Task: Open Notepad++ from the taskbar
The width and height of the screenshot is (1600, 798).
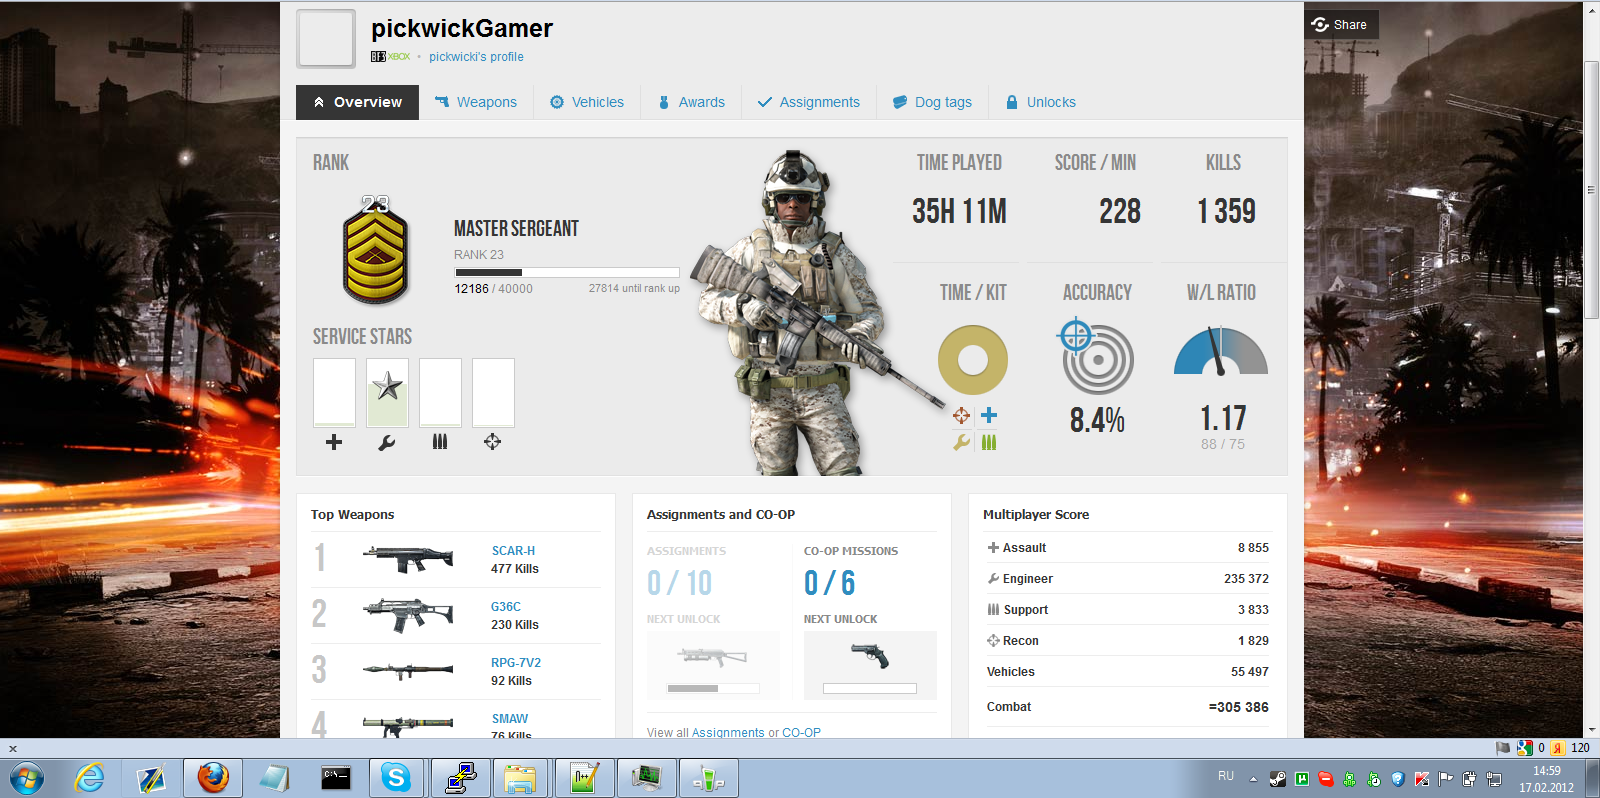Action: [x=584, y=777]
